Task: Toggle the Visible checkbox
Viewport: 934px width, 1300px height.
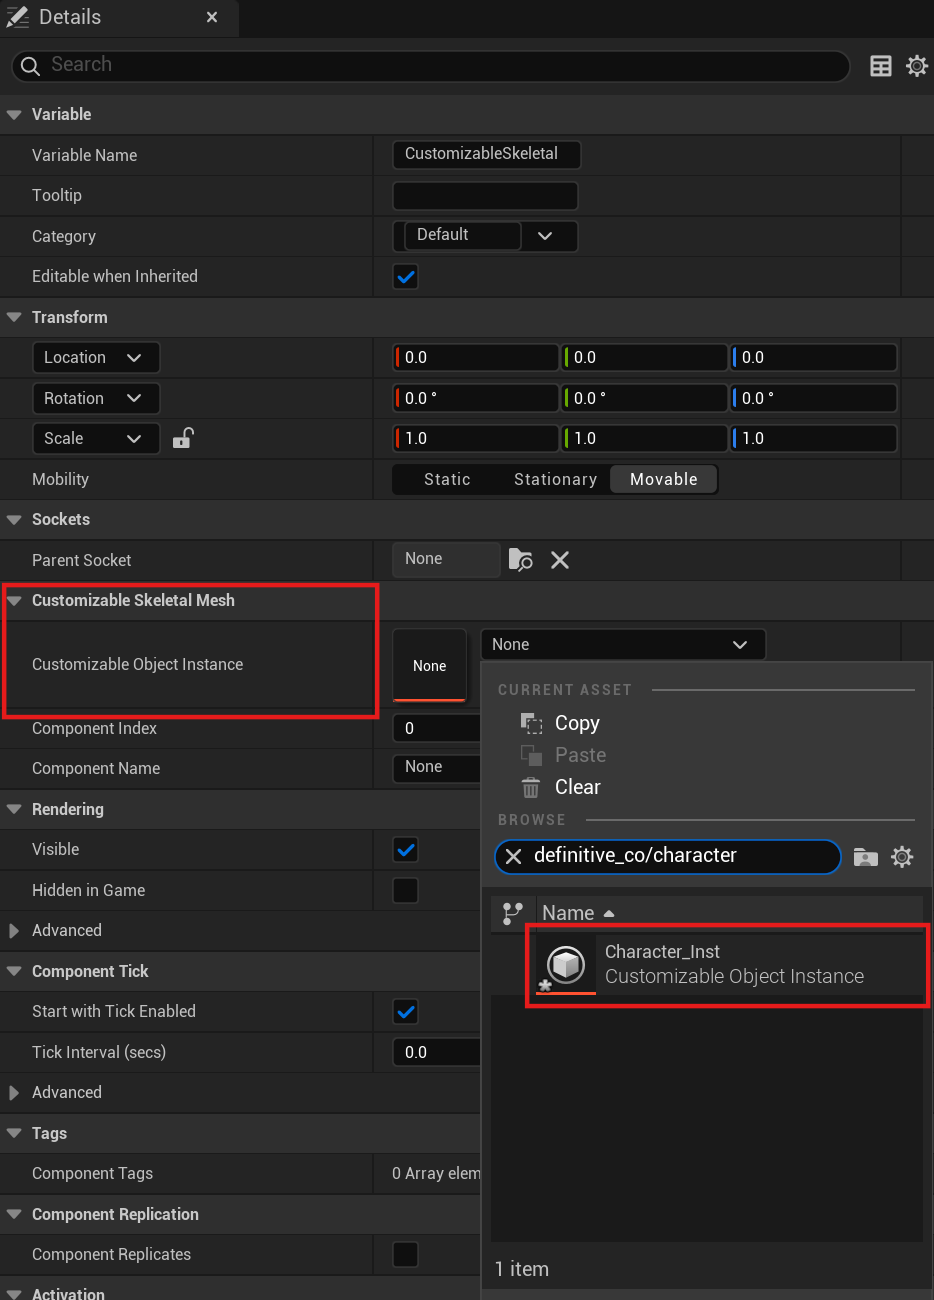Action: pyautogui.click(x=406, y=850)
